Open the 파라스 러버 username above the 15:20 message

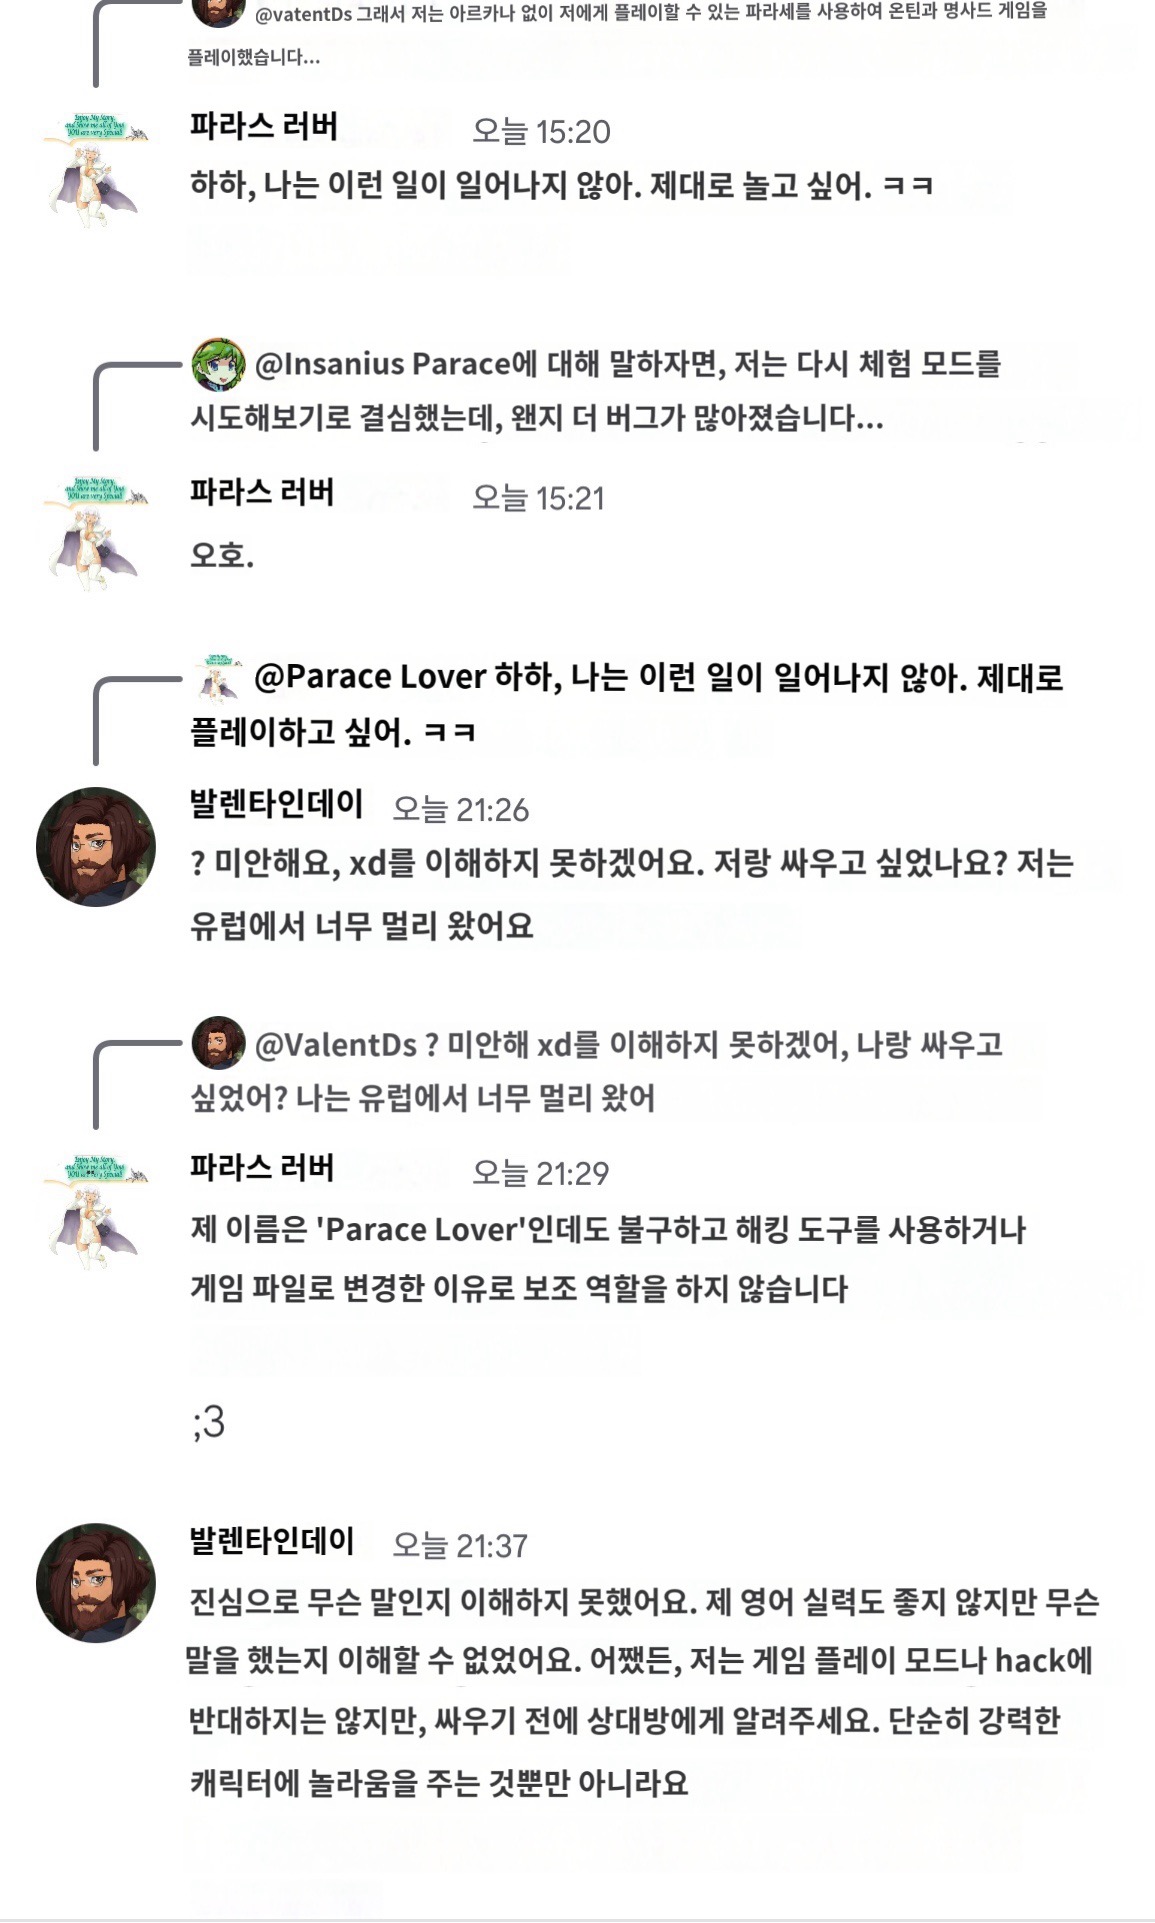pyautogui.click(x=264, y=127)
